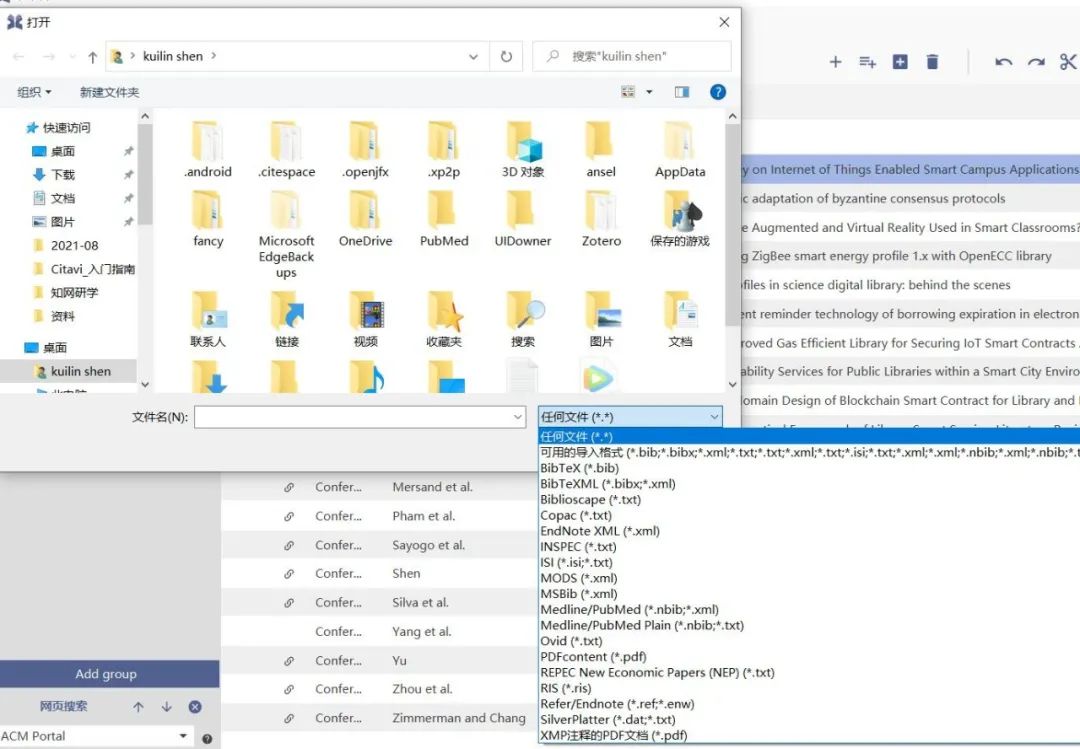The height and width of the screenshot is (749, 1080).
Task: Select 任何文件 (*.*) option in list
Action: click(x=809, y=436)
